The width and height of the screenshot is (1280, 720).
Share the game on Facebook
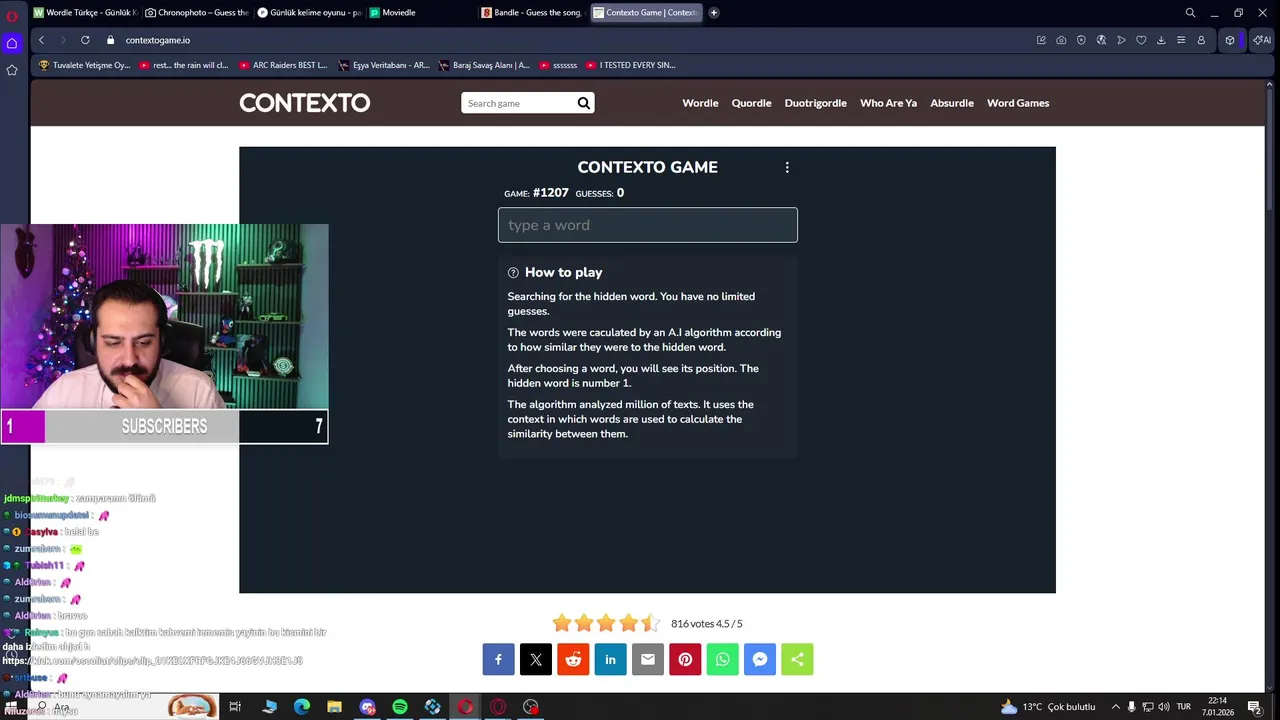click(x=498, y=659)
